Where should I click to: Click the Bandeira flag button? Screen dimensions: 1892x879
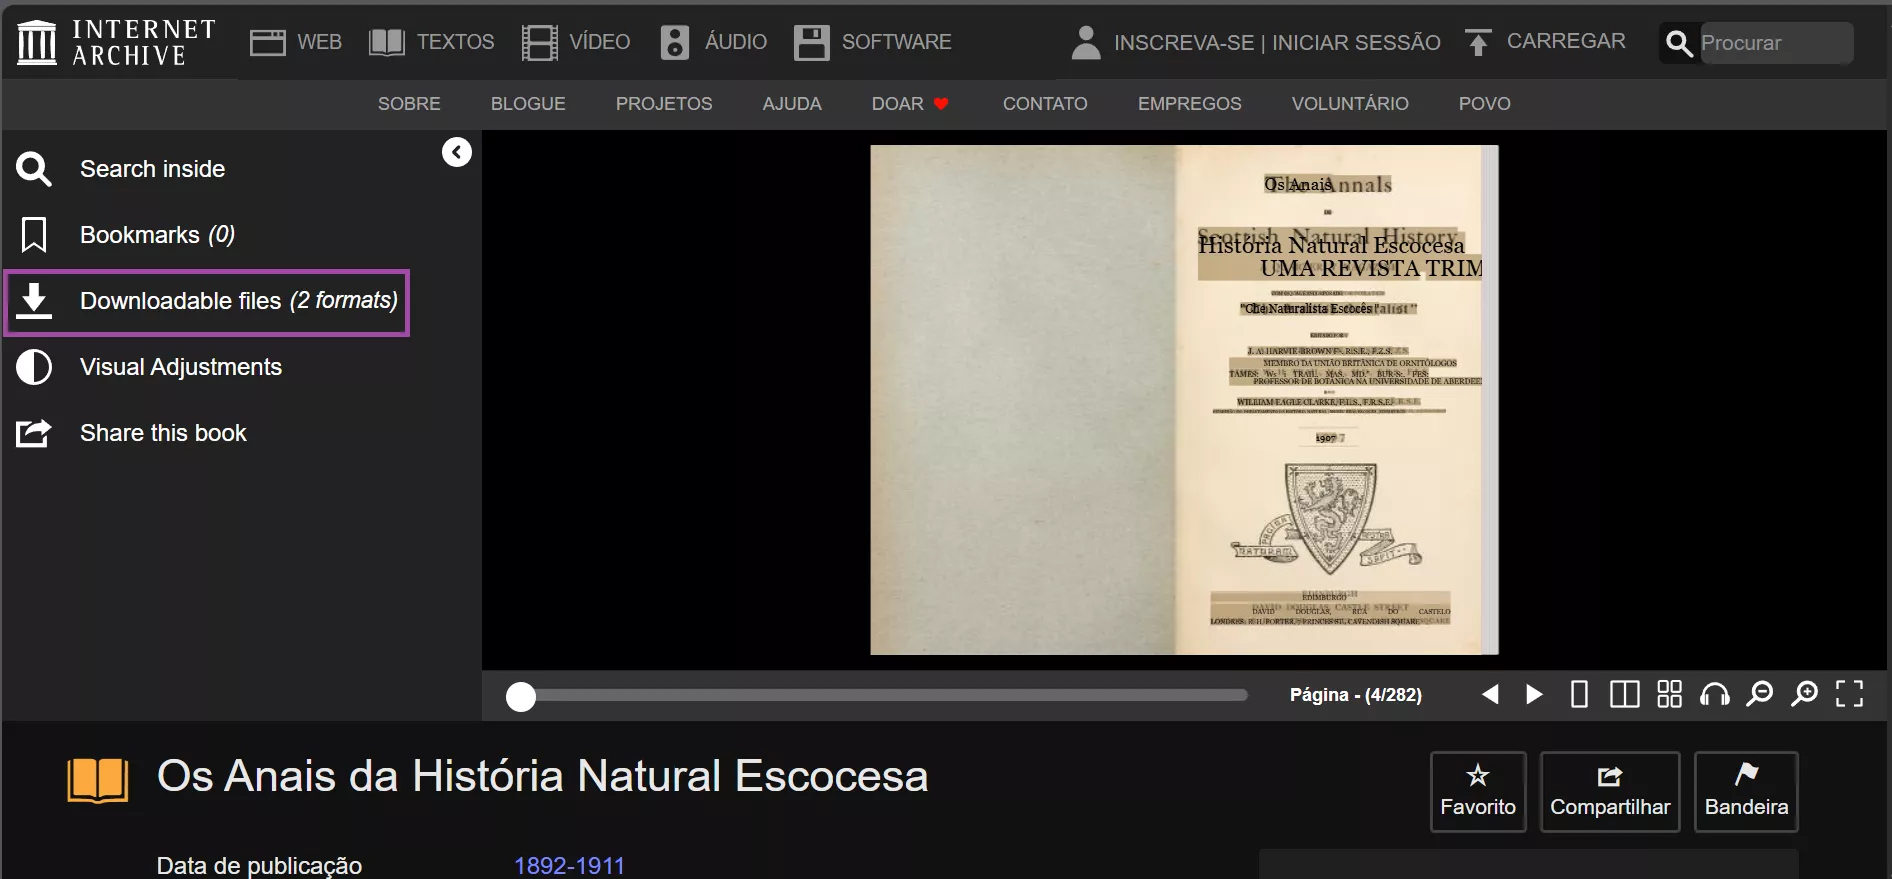[1746, 792]
